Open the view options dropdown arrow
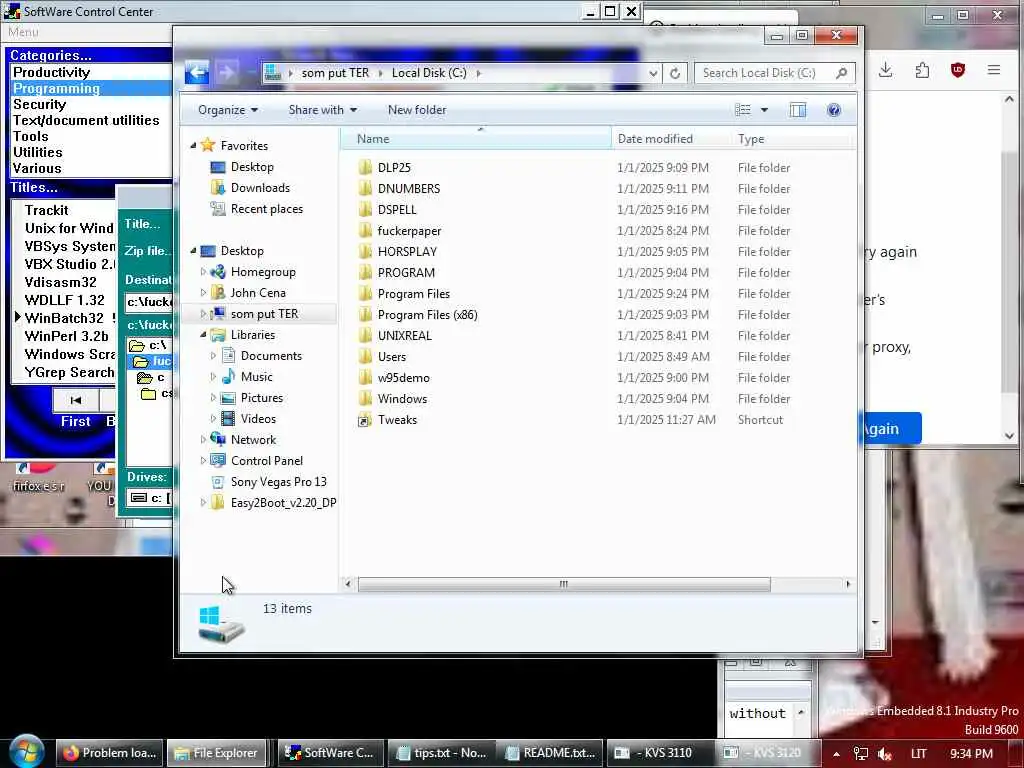 tap(764, 110)
